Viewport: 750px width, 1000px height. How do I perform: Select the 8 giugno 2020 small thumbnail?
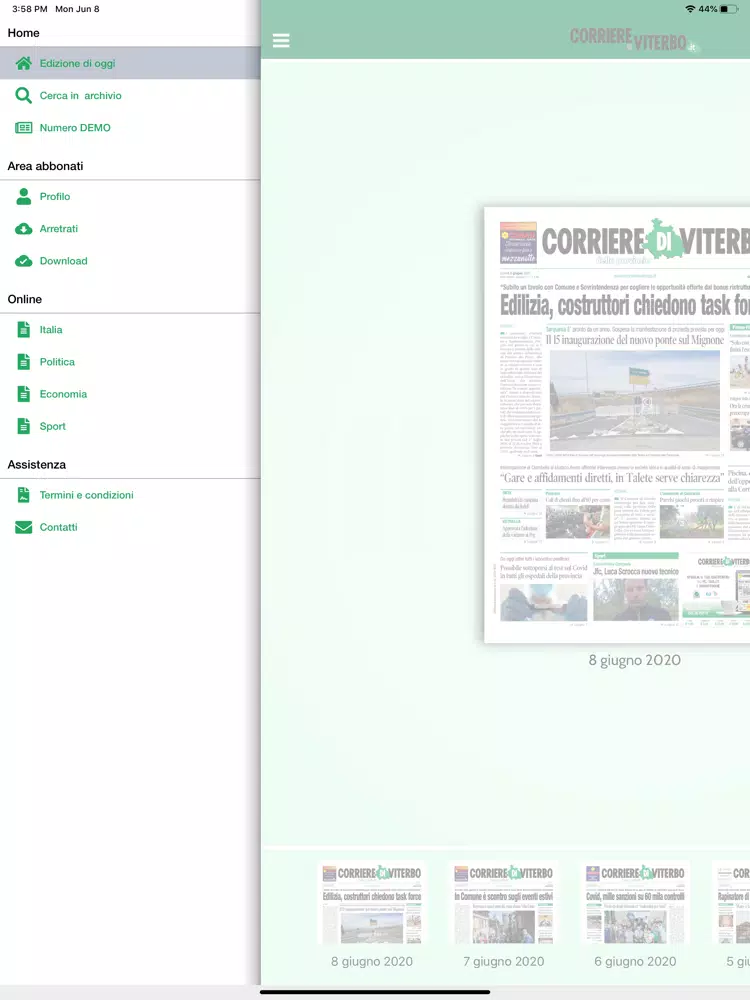[x=372, y=903]
